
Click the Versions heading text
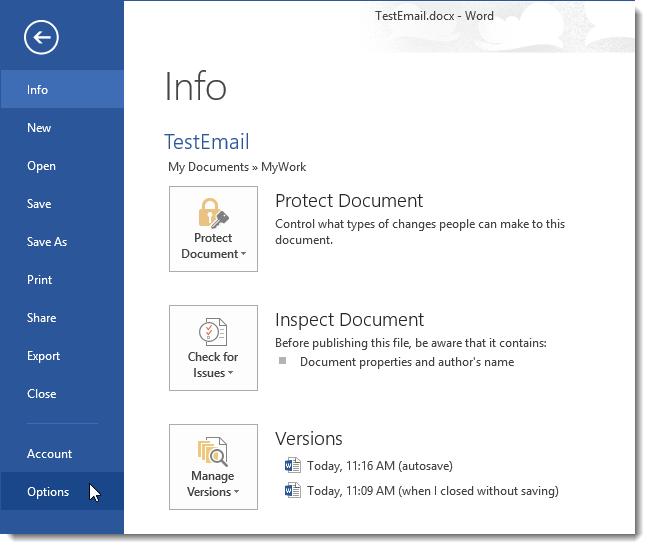point(309,439)
